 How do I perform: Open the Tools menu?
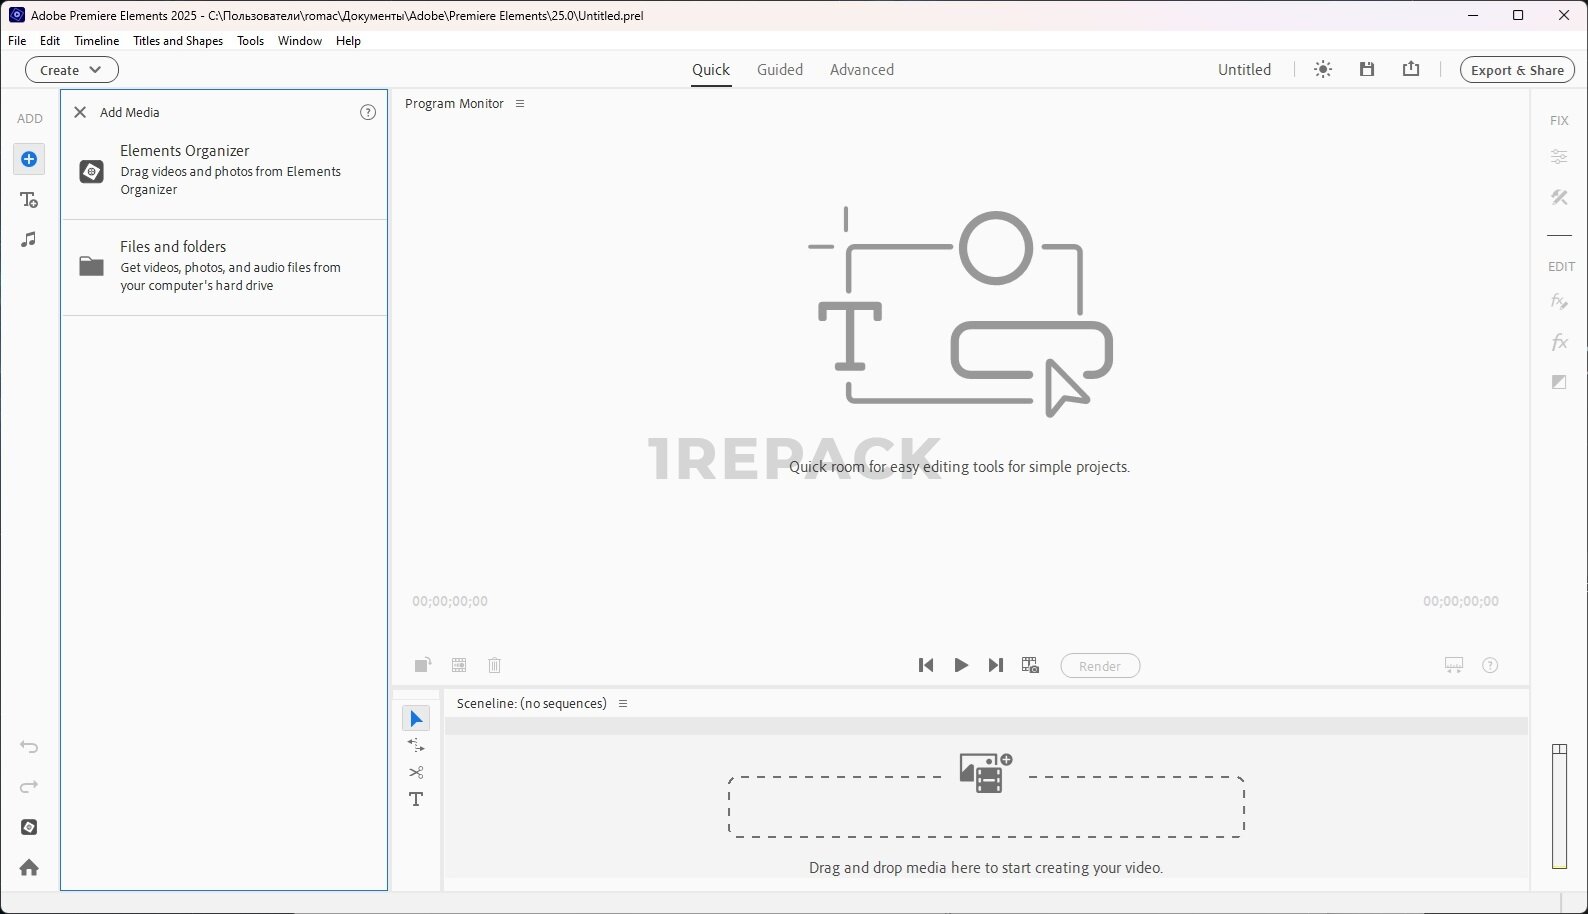coord(250,41)
